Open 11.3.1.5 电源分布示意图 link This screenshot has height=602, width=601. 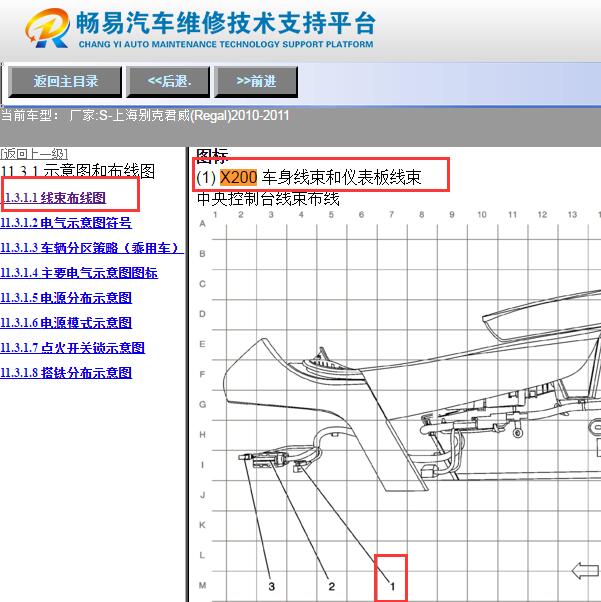pyautogui.click(x=66, y=298)
